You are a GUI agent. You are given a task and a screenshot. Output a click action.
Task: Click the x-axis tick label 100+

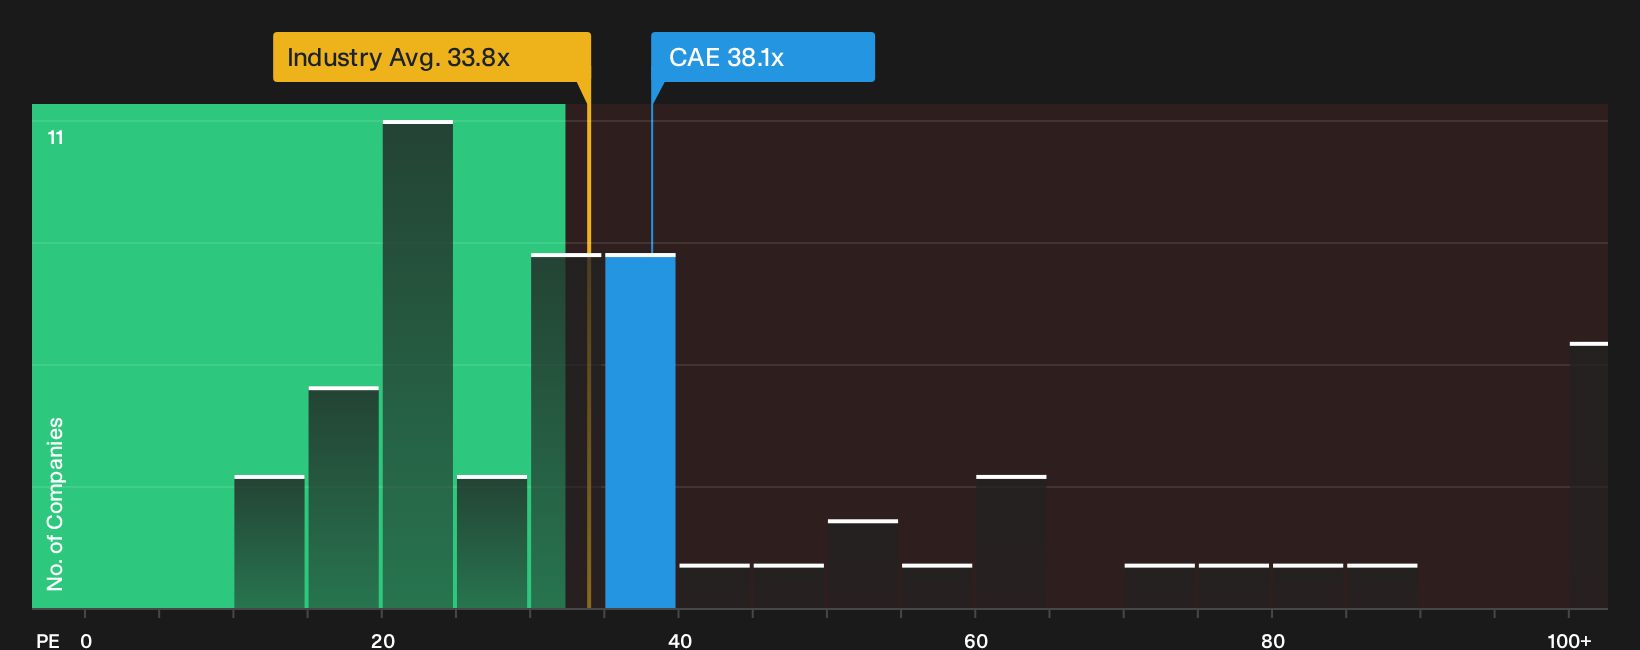[x=1569, y=641]
